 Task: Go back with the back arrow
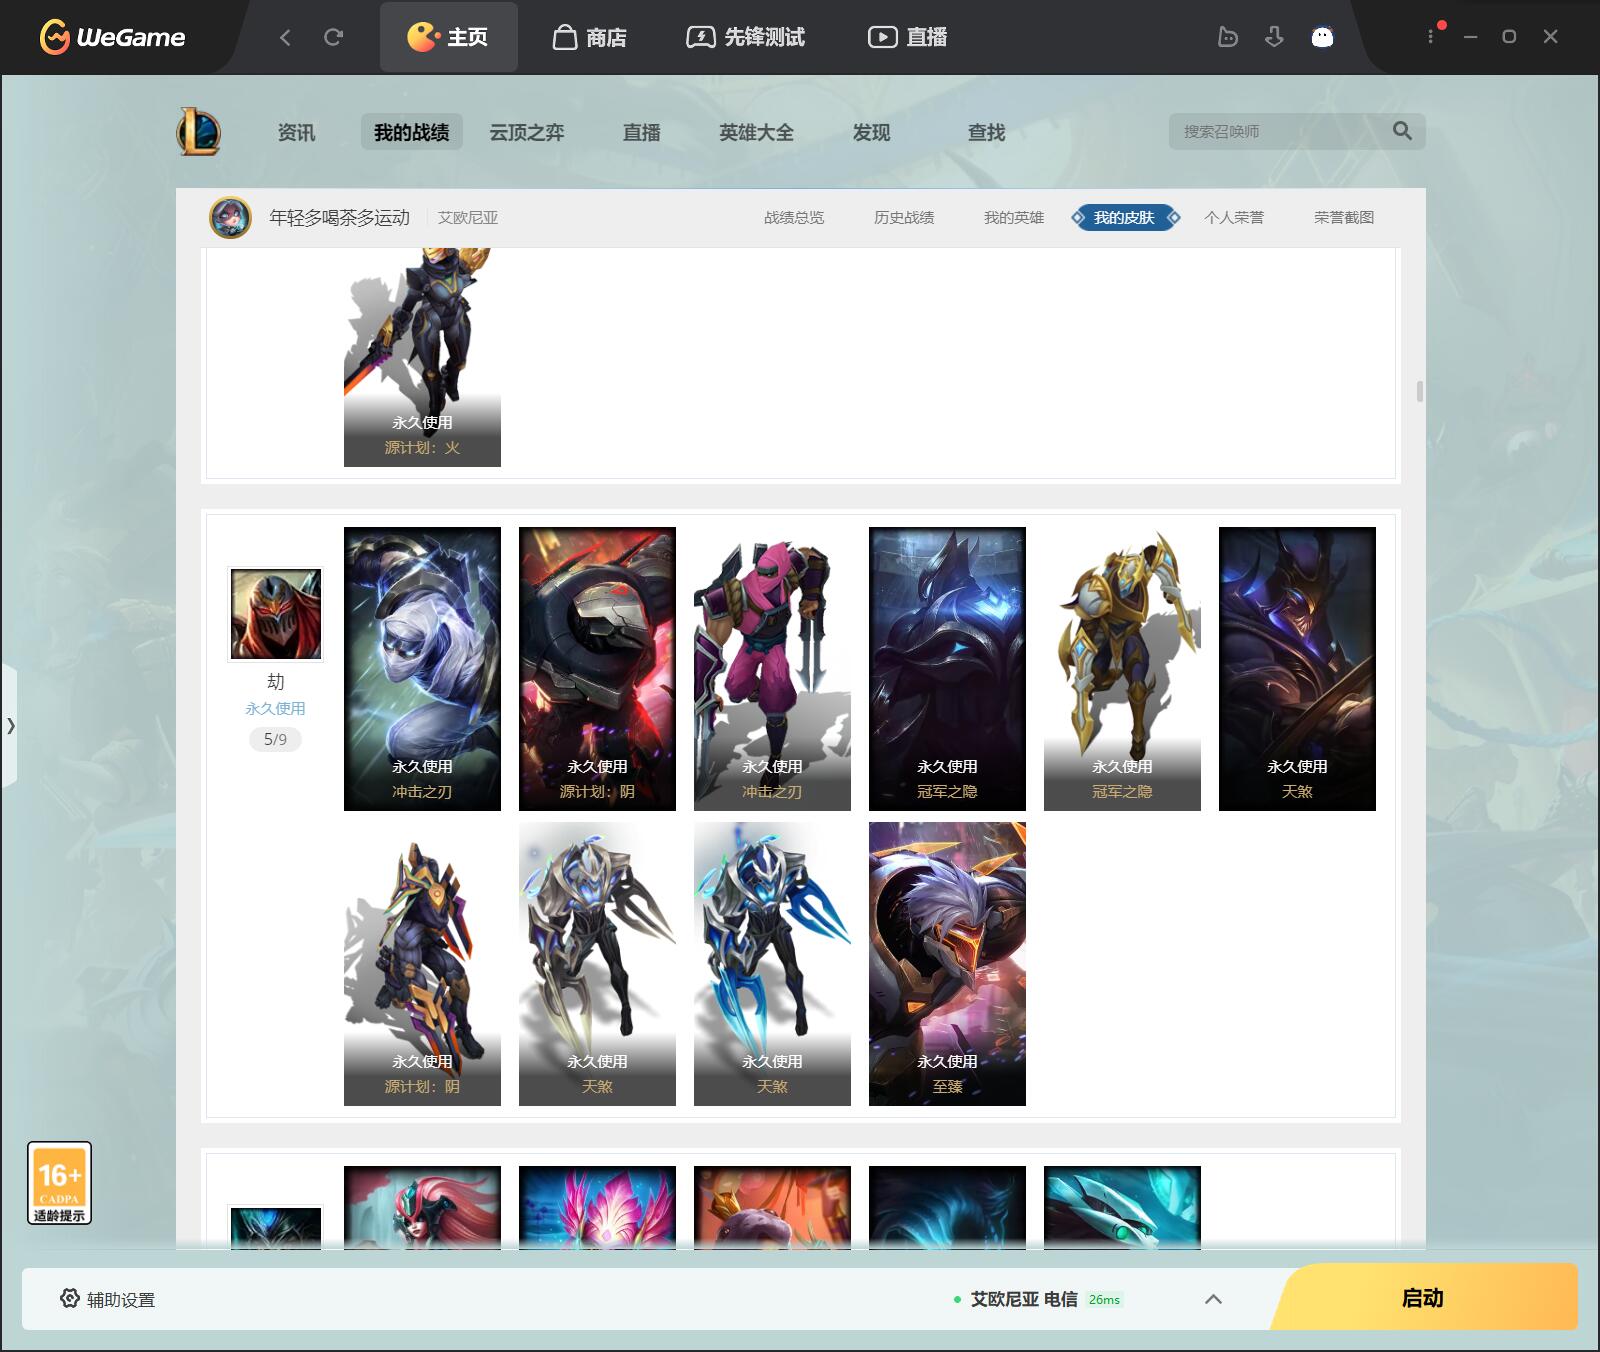(285, 37)
